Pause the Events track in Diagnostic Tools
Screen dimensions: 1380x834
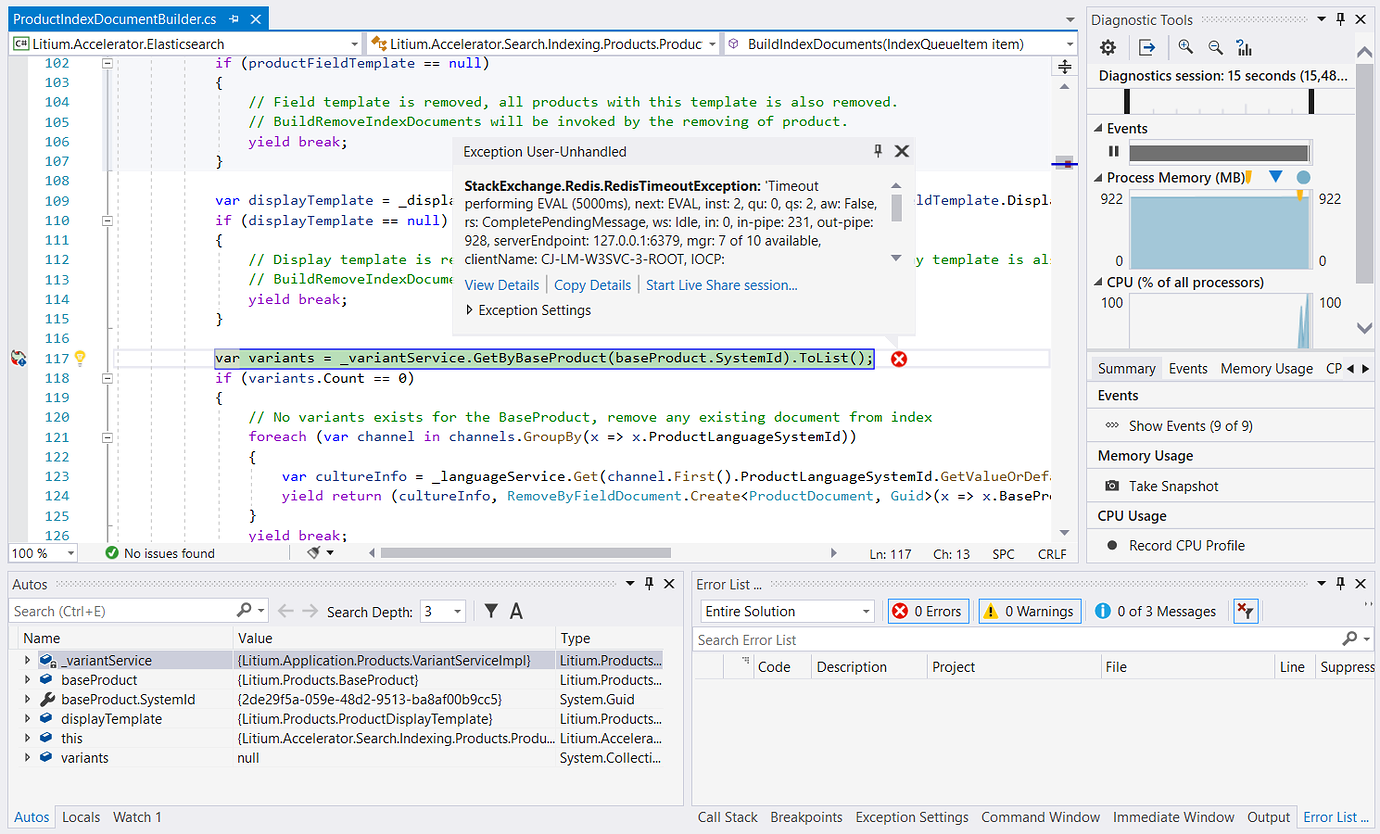1113,152
